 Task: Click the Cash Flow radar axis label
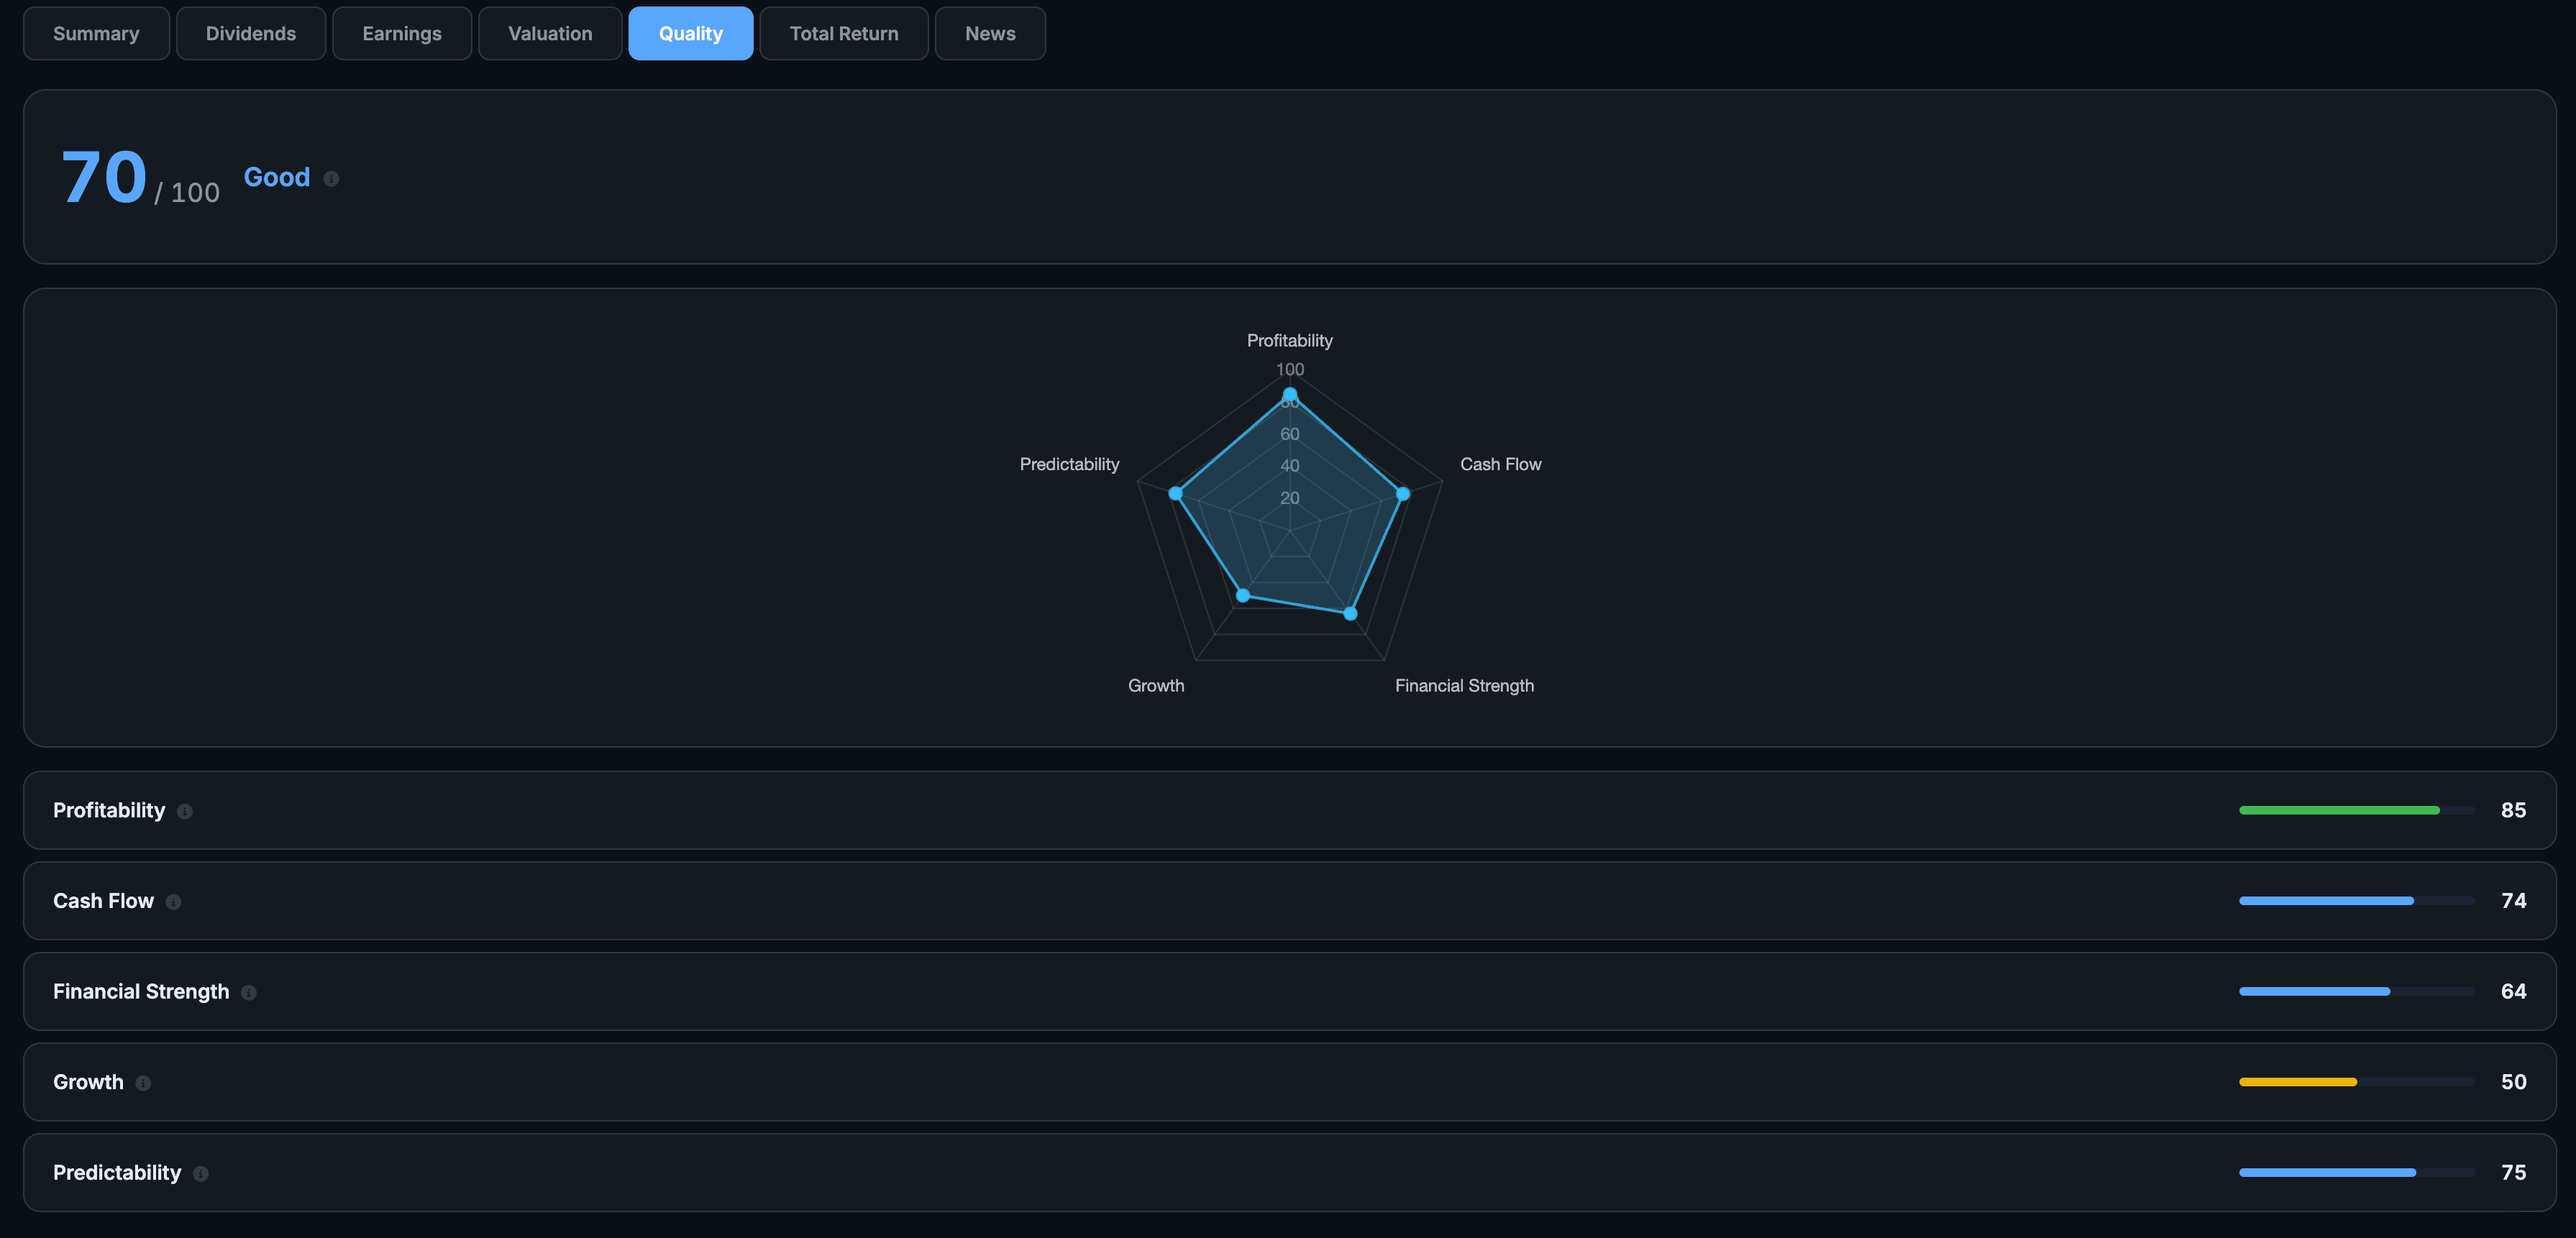1500,464
